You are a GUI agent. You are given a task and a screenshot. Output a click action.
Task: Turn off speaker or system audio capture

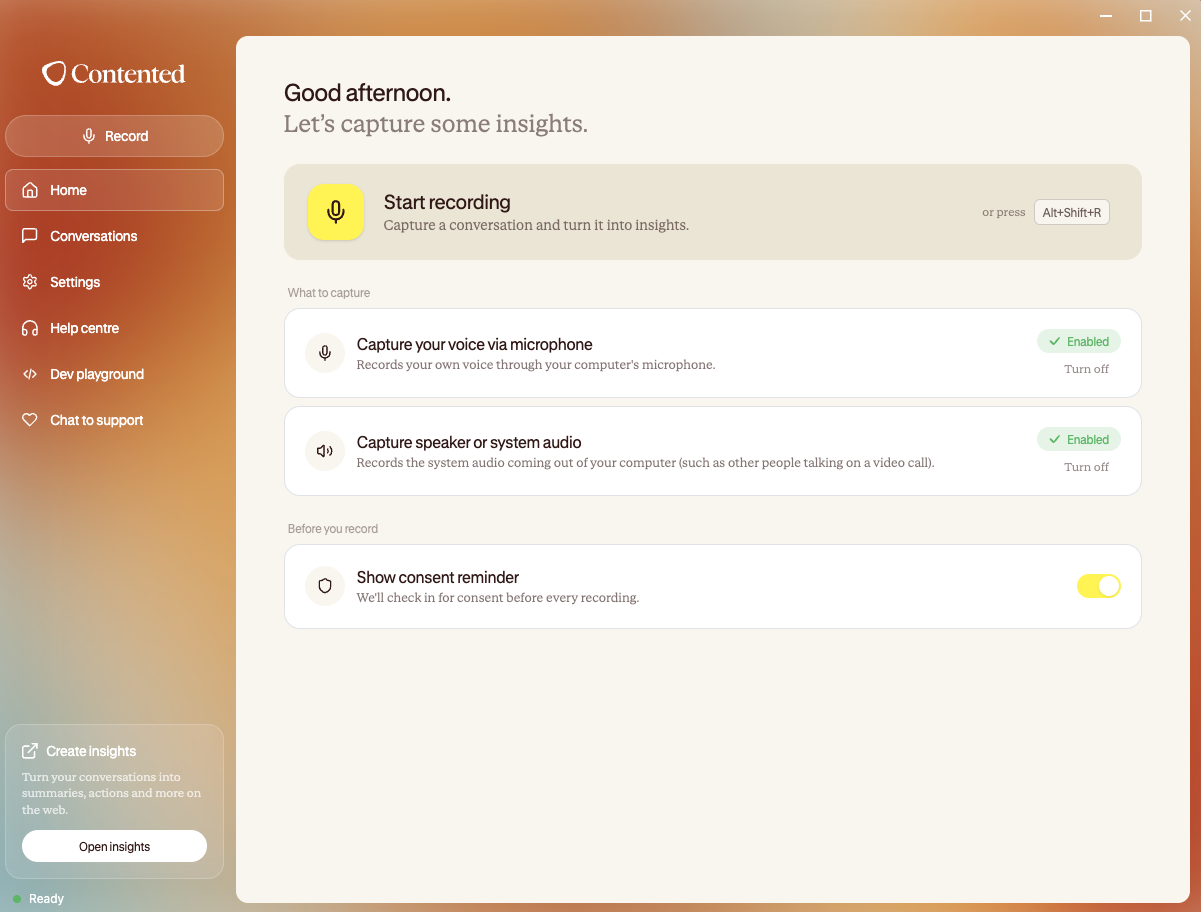point(1086,467)
